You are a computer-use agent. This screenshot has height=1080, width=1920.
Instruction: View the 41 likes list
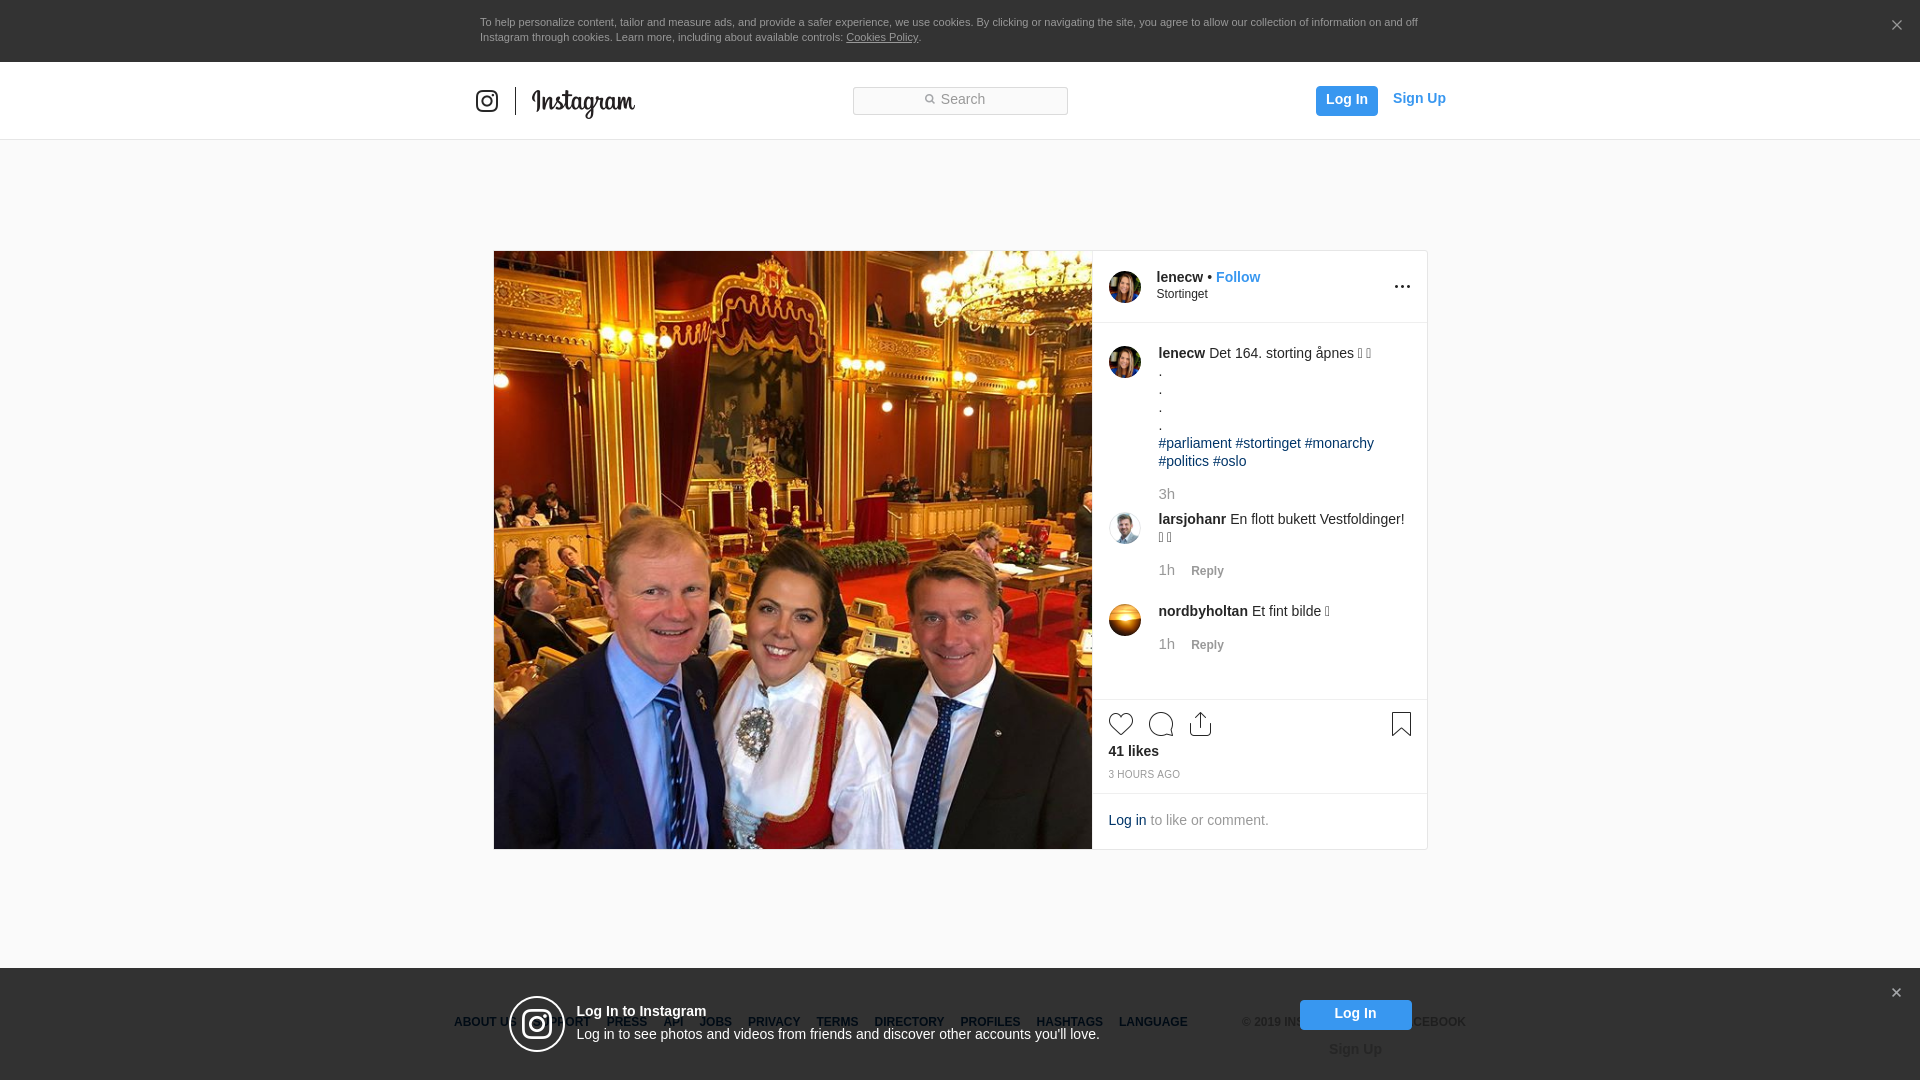[1134, 751]
